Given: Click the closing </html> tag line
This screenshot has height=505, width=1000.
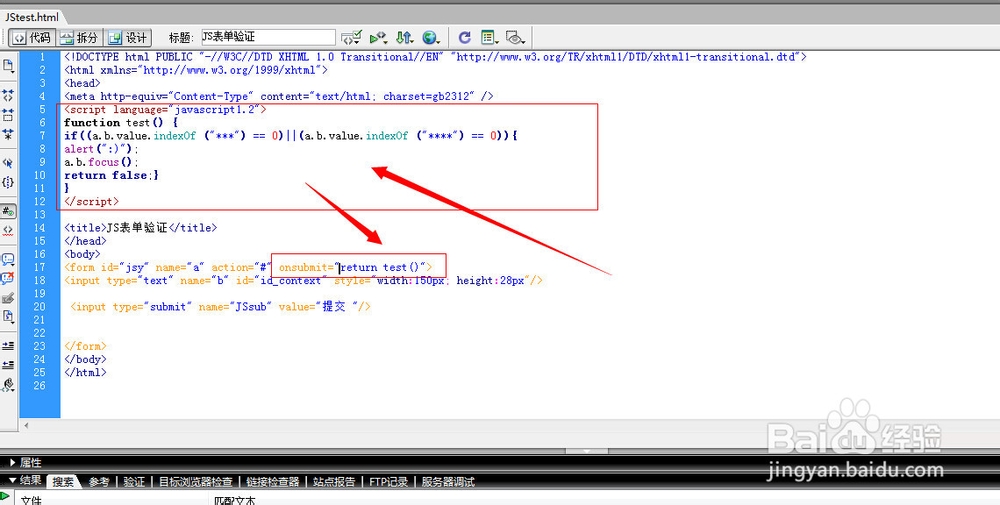Looking at the screenshot, I should (x=85, y=372).
